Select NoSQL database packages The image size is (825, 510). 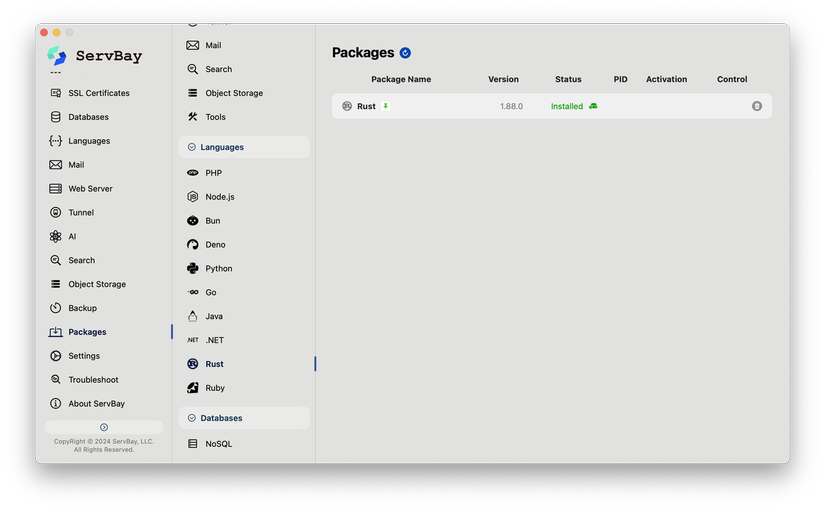(x=209, y=444)
